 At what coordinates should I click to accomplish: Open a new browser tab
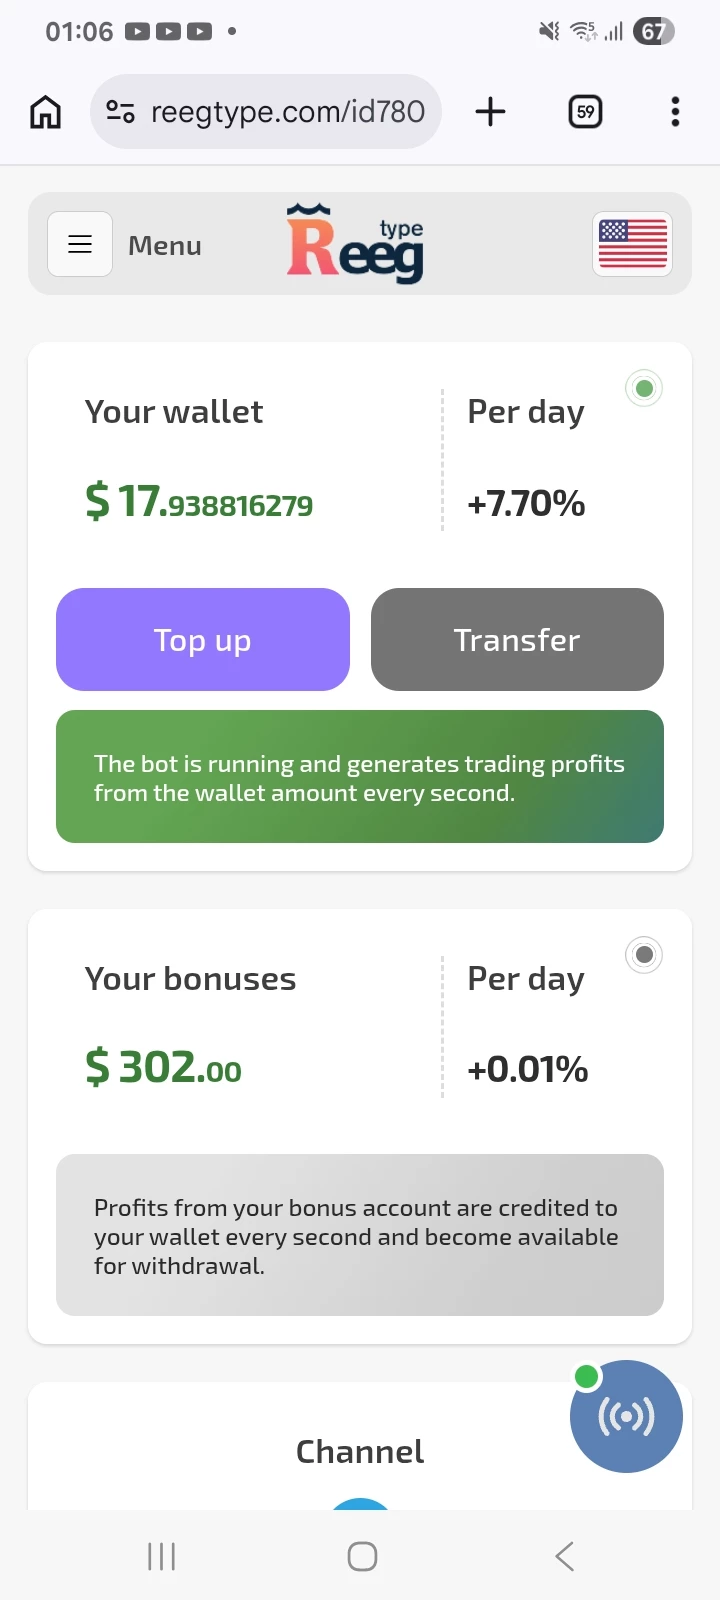pos(490,111)
